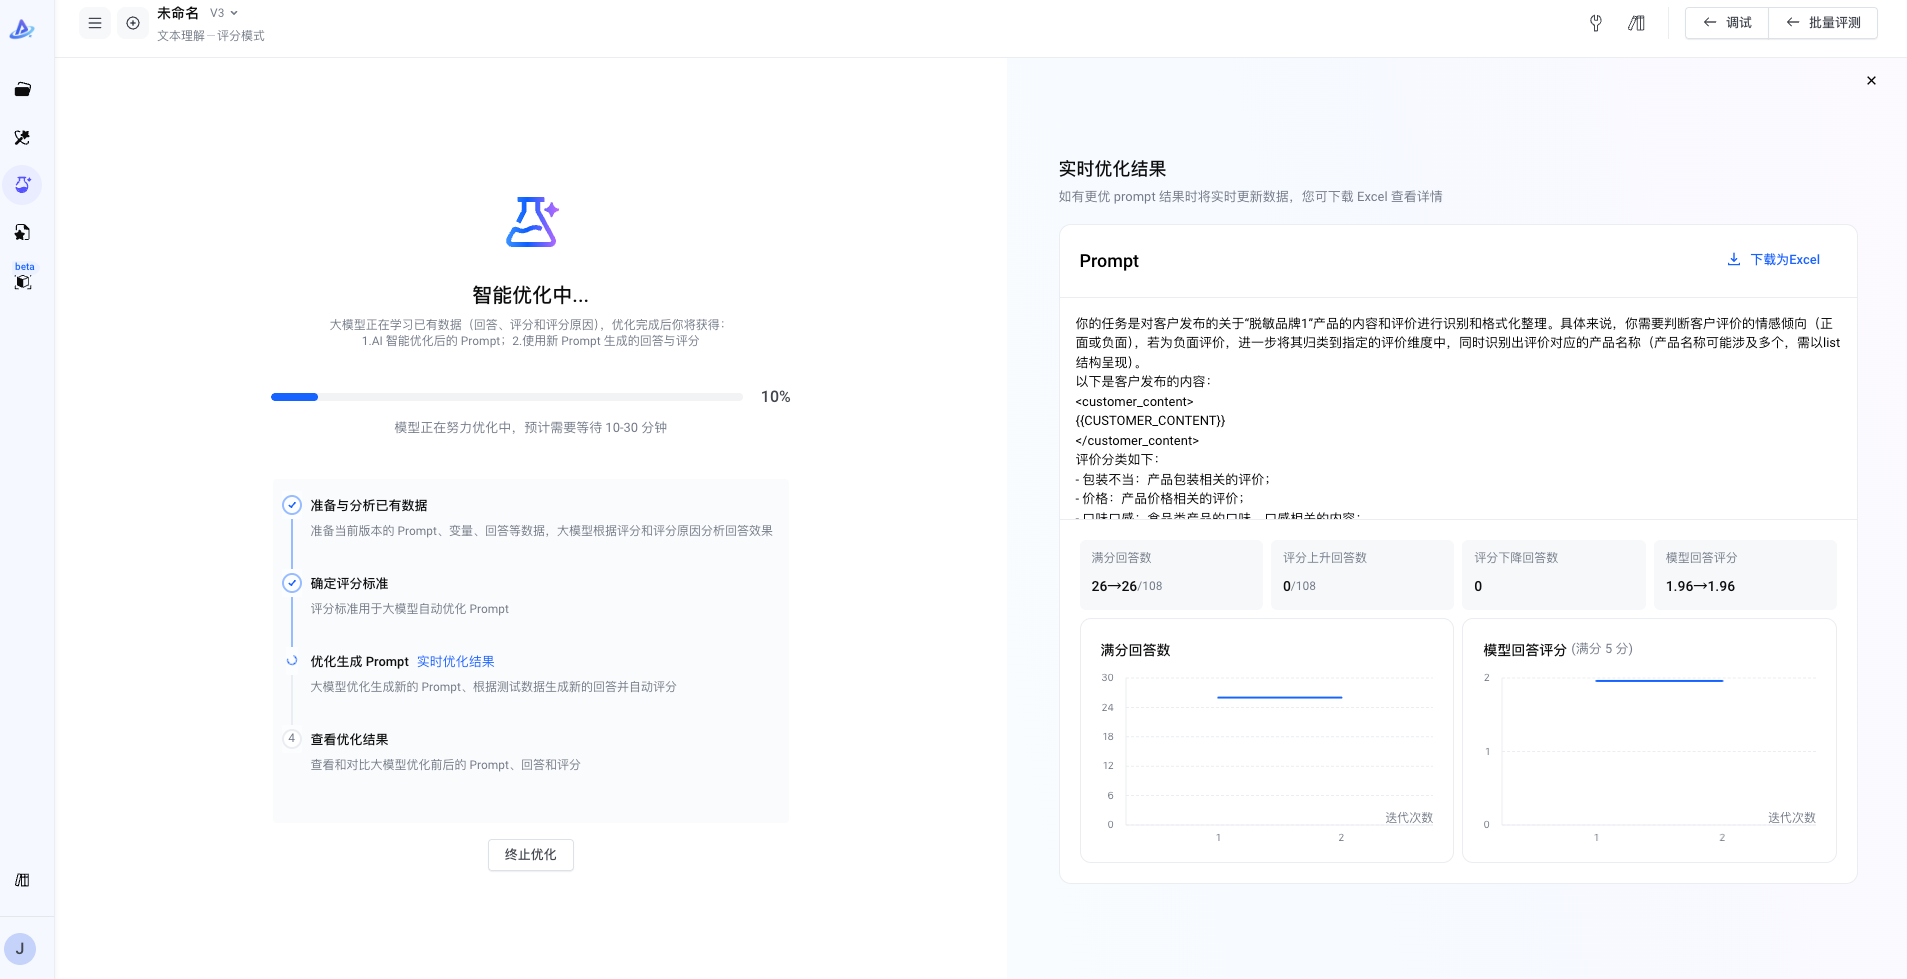Image resolution: width=1907 pixels, height=979 pixels.
Task: Click the 确定评分标准 step
Action: click(349, 584)
